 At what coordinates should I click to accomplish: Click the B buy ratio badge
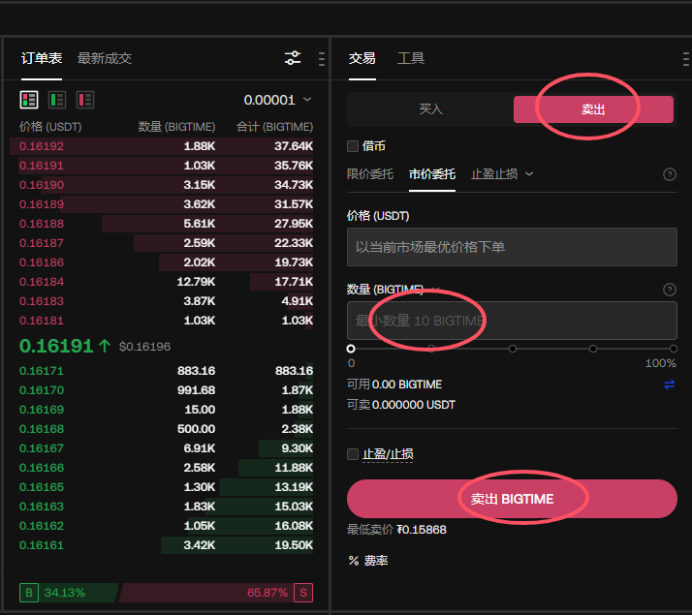point(29,593)
